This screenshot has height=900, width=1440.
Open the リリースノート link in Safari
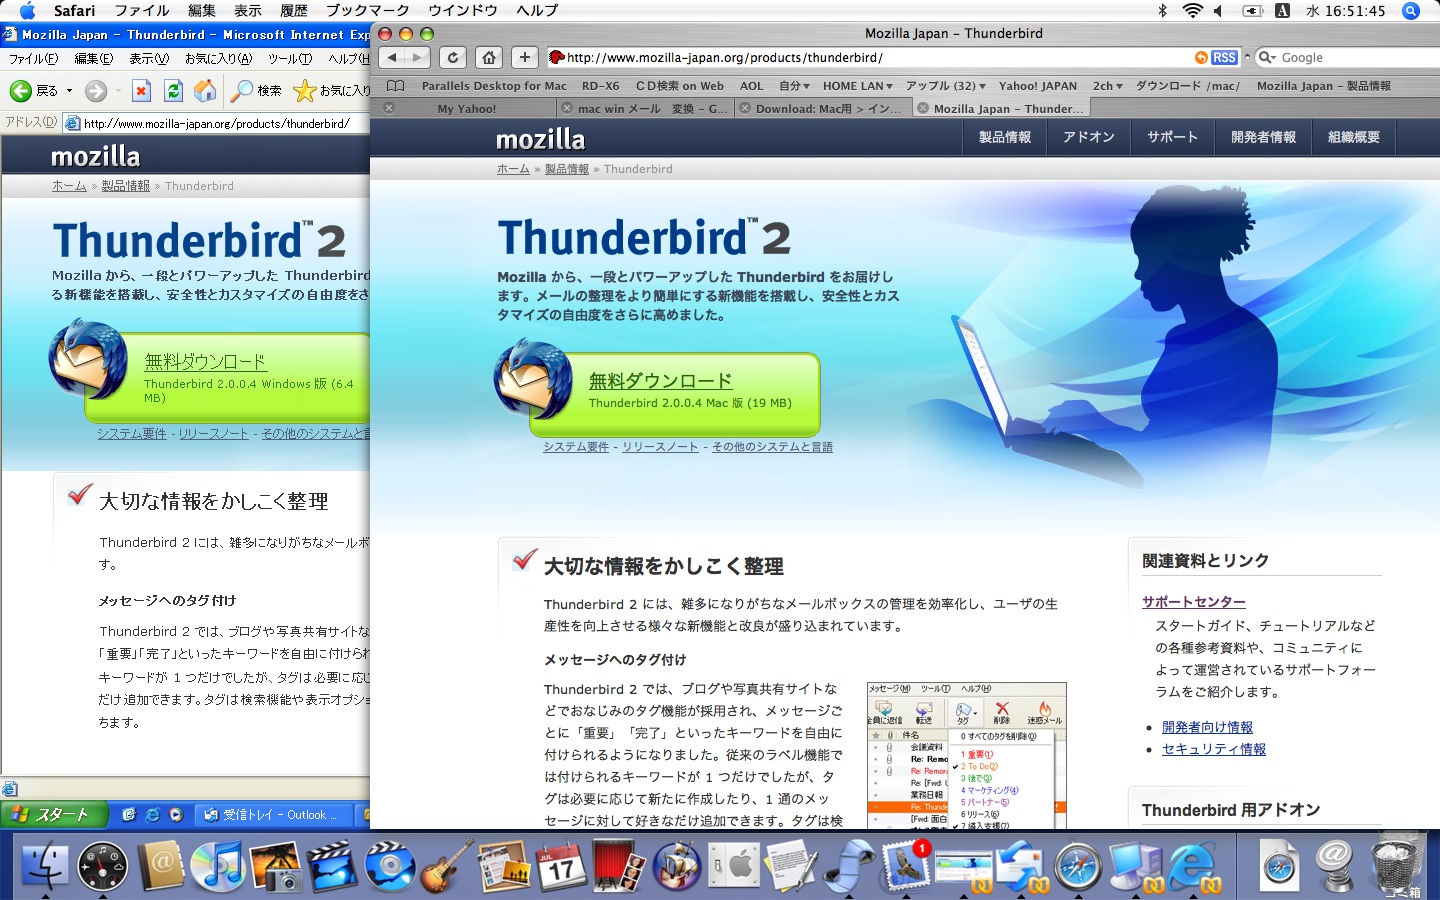pos(660,447)
